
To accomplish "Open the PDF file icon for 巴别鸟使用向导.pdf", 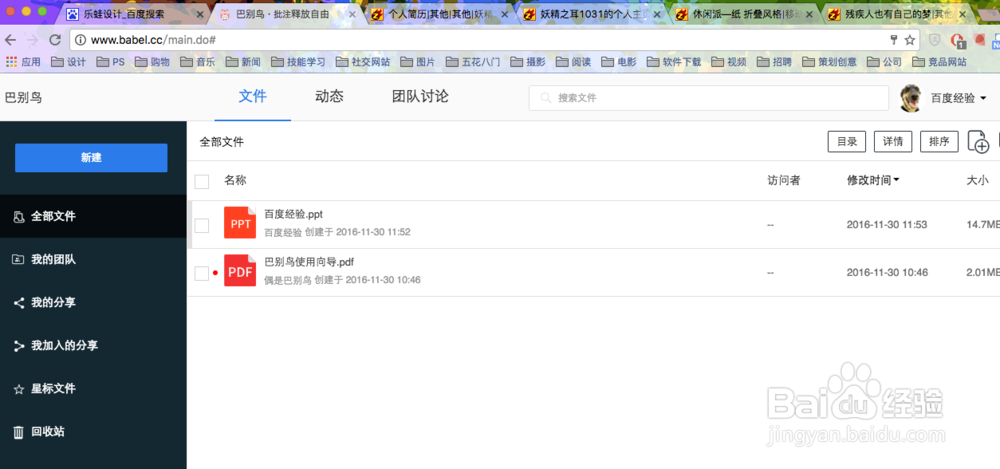I will click(x=240, y=271).
